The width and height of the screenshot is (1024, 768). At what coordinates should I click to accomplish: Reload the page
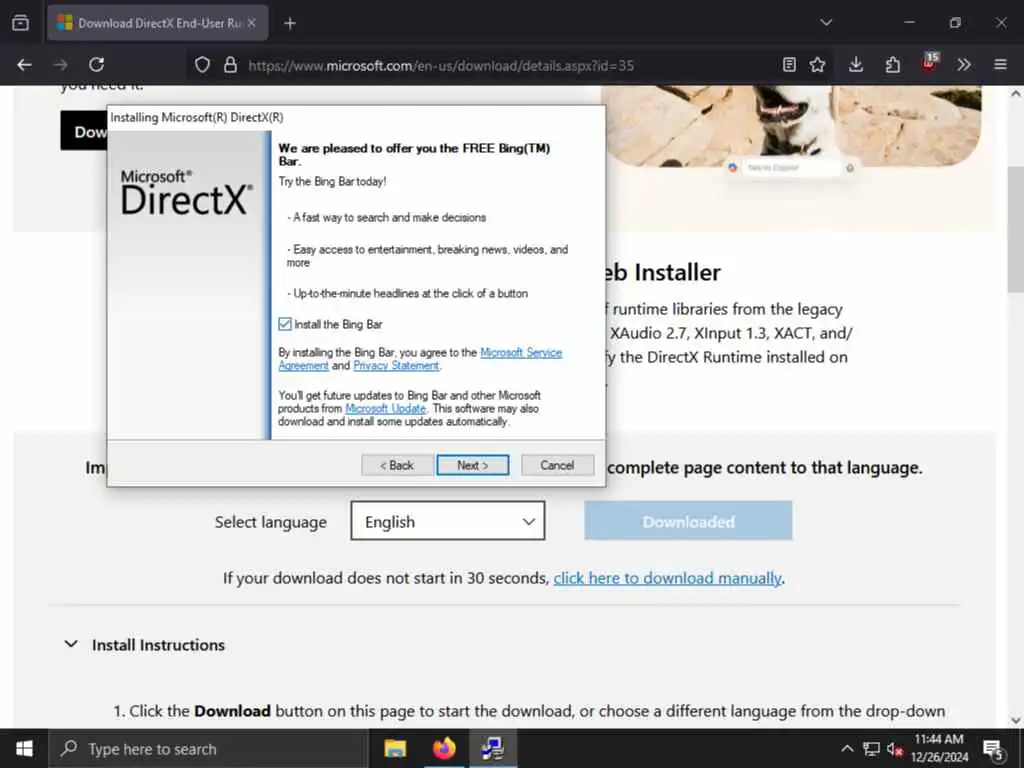[97, 65]
